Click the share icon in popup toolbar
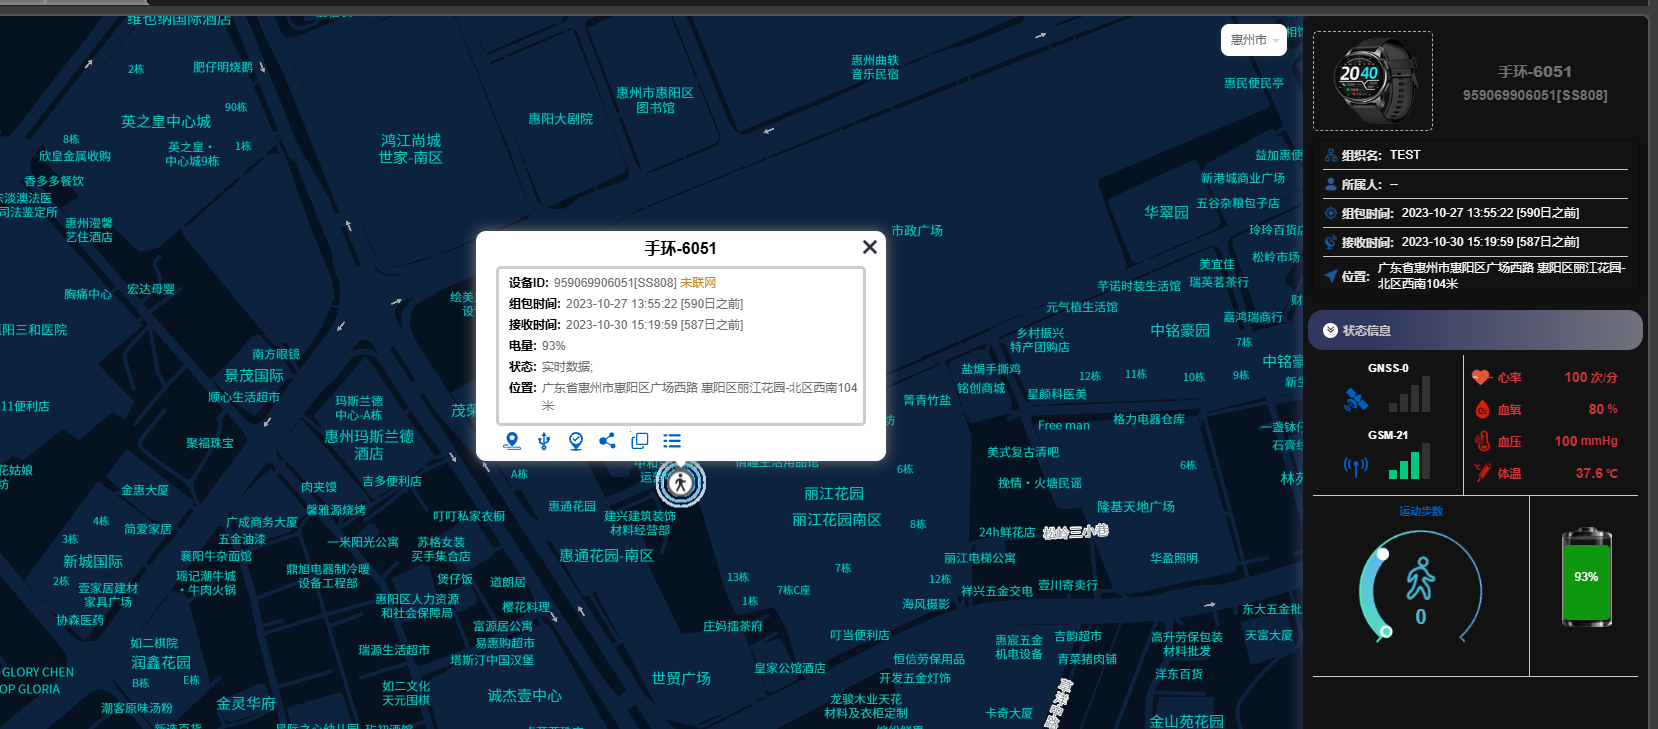This screenshot has width=1658, height=729. click(x=607, y=441)
